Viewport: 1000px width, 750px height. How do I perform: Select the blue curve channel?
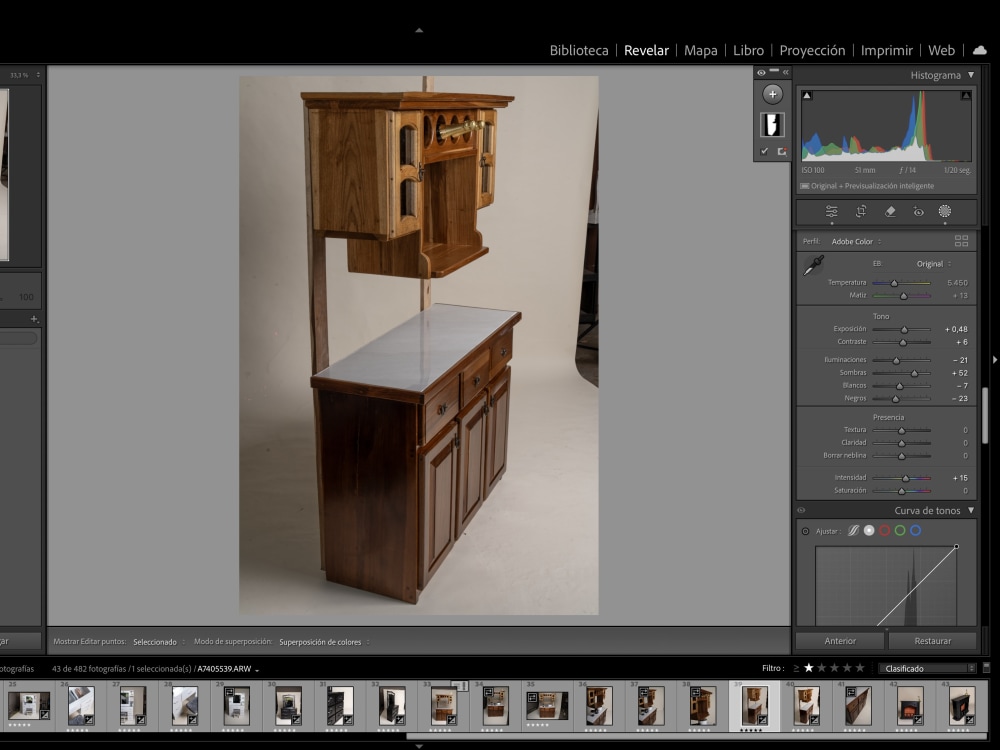pyautogui.click(x=915, y=531)
